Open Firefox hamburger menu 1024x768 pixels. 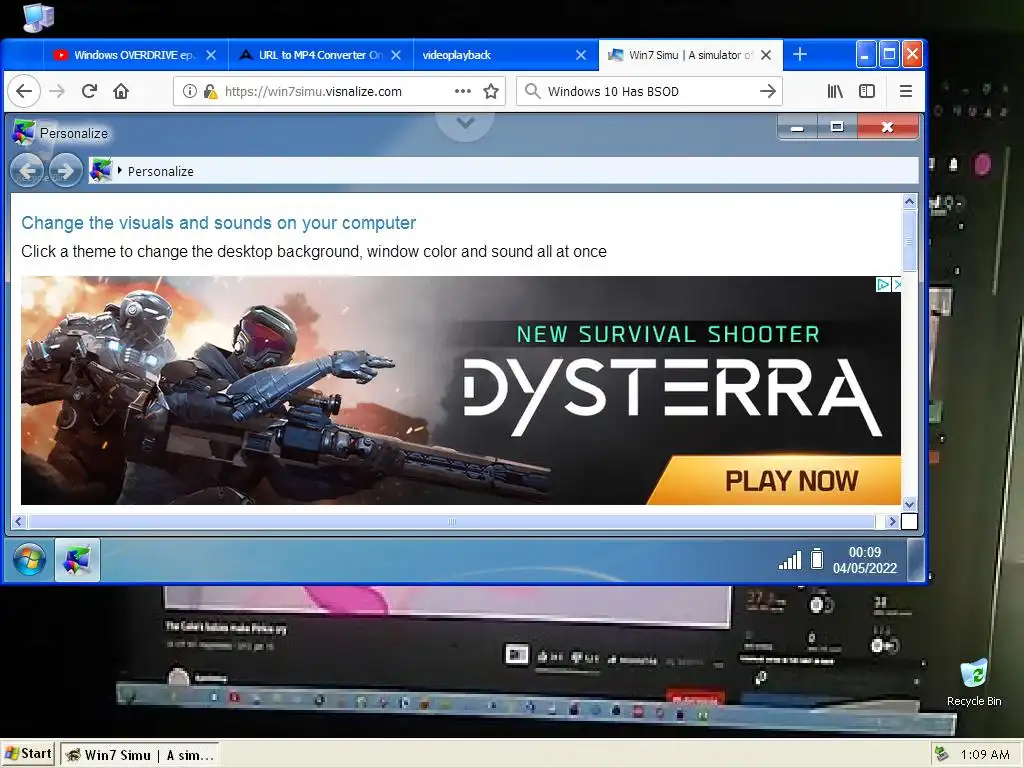click(x=906, y=91)
